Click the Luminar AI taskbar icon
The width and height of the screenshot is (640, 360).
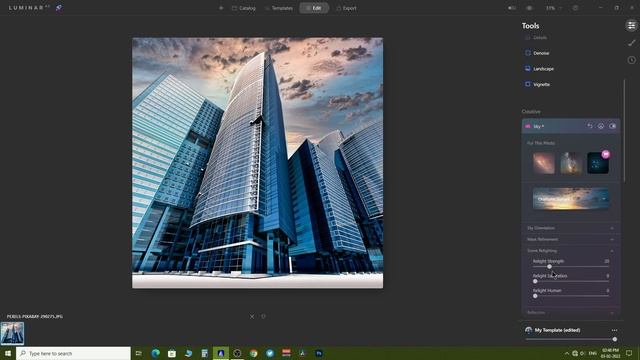pos(221,353)
